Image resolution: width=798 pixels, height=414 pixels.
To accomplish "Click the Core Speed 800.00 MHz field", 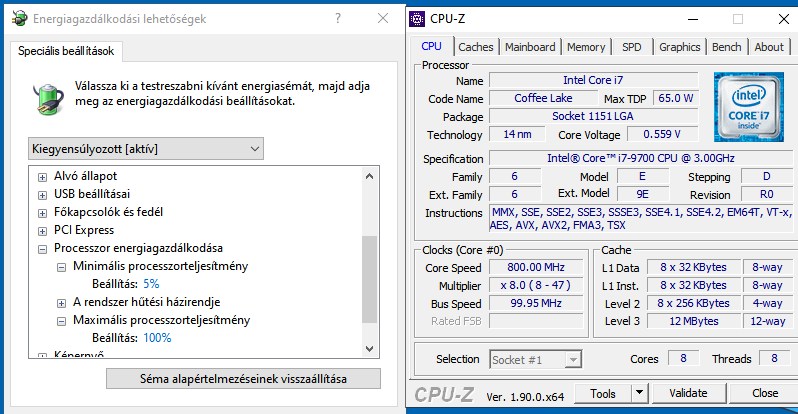I will (x=536, y=267).
